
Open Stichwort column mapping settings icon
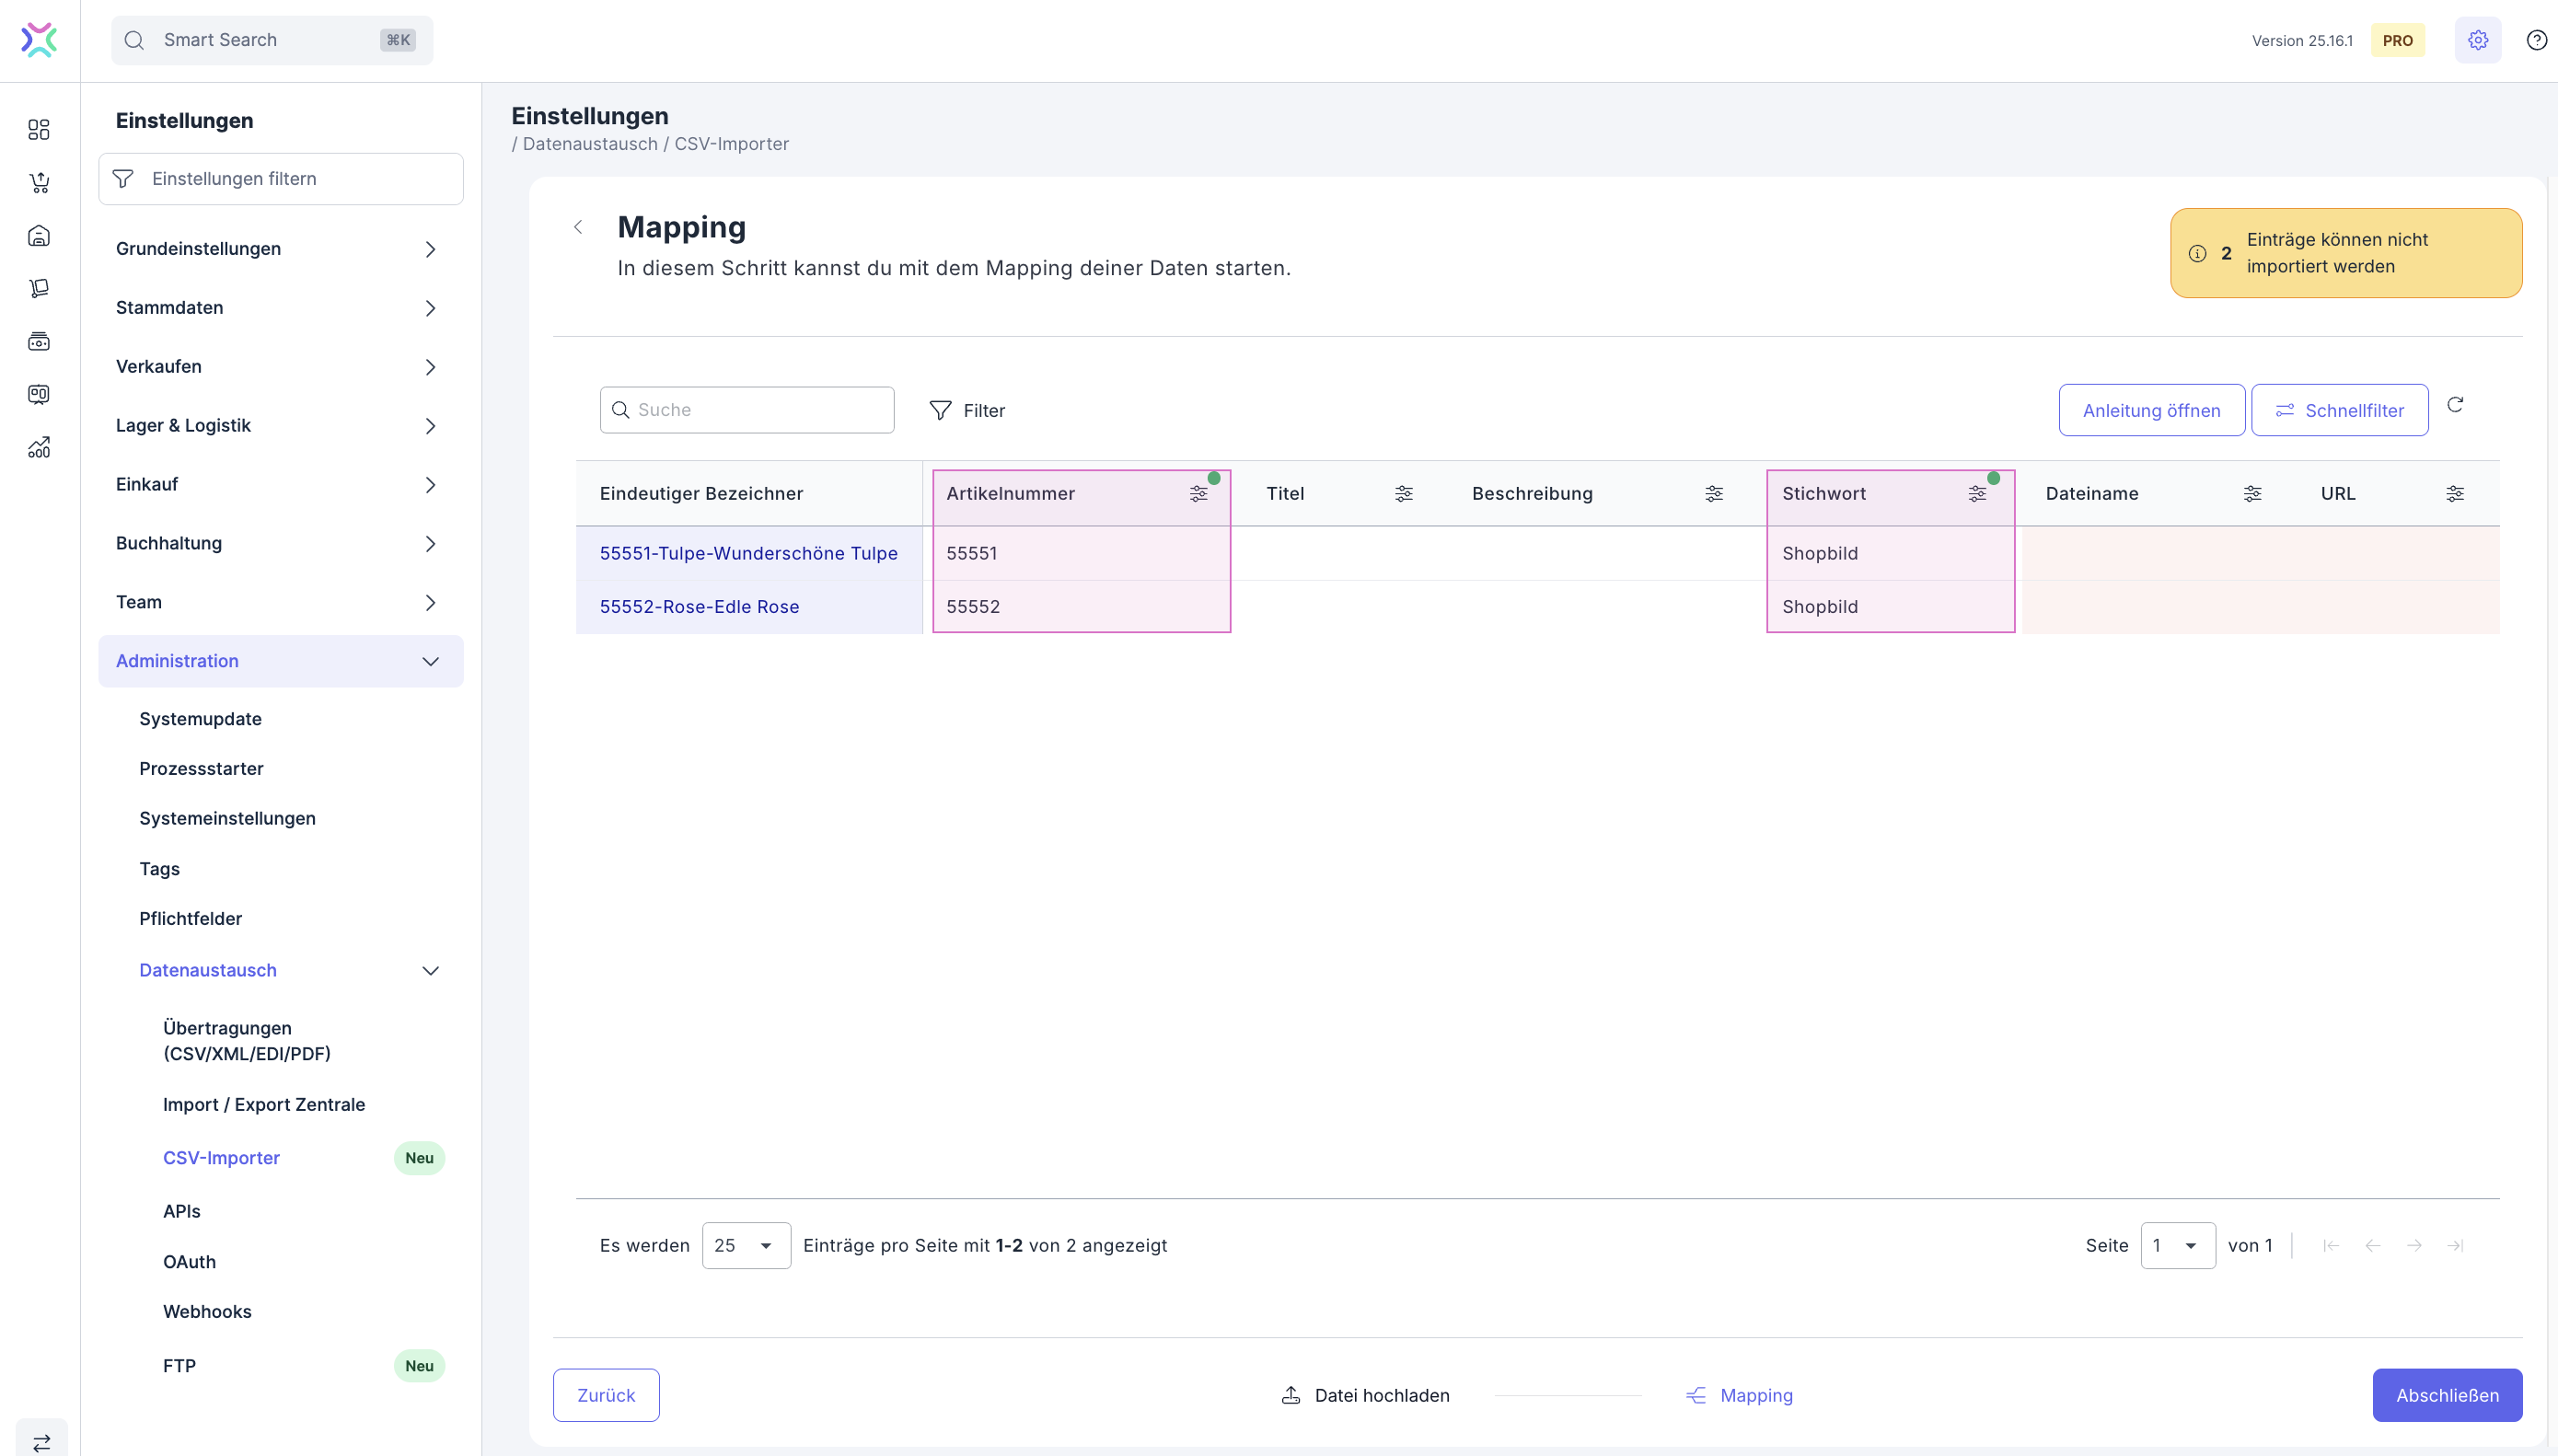pos(1977,494)
